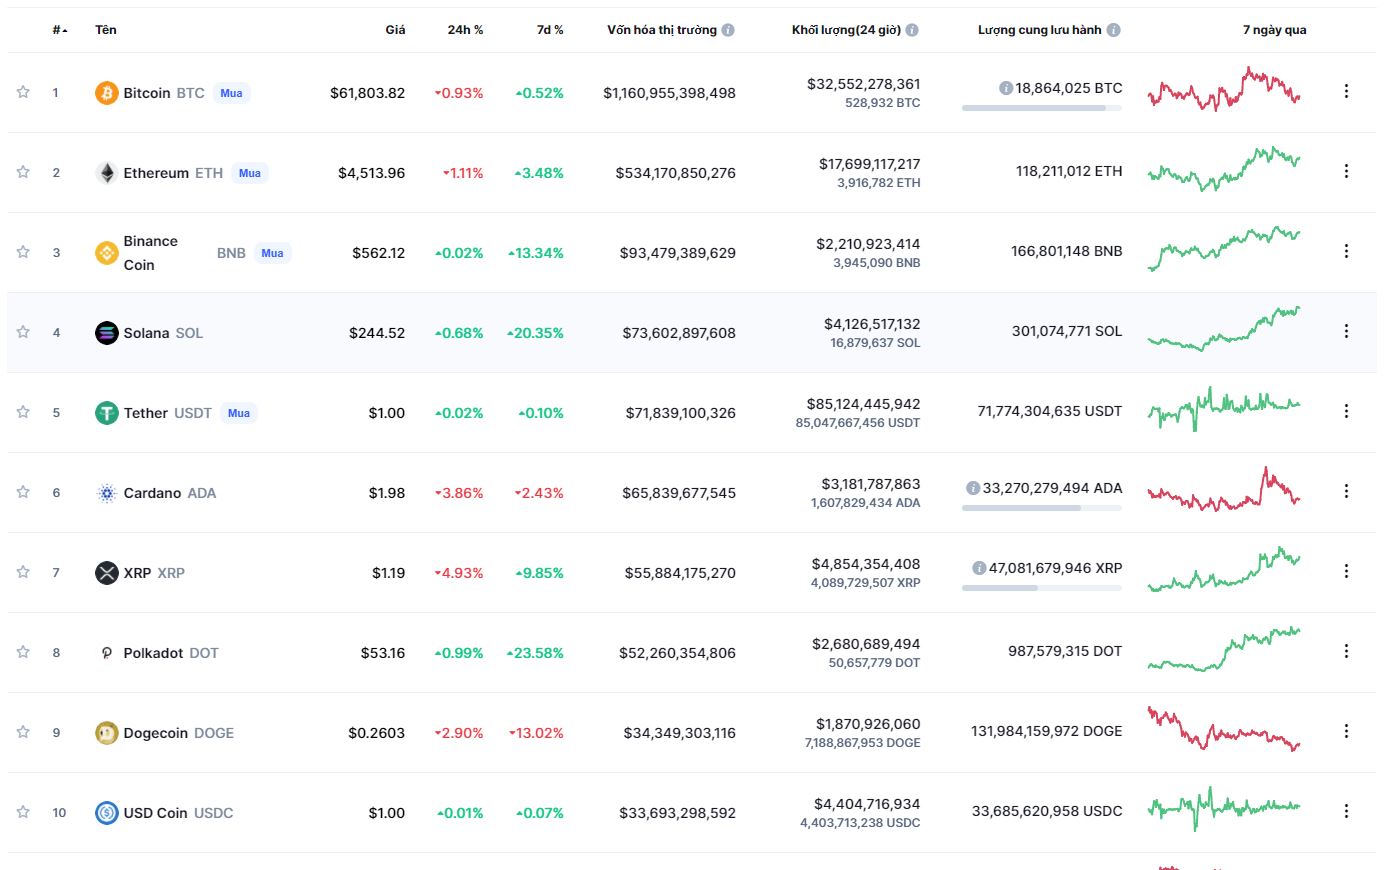1386x870 pixels.
Task: Click the Dogecoin logo icon
Action: tap(106, 733)
